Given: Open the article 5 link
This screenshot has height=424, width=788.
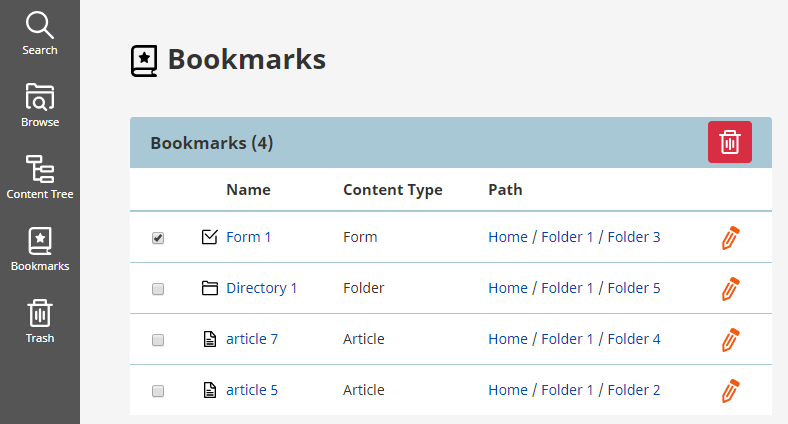Looking at the screenshot, I should point(252,390).
